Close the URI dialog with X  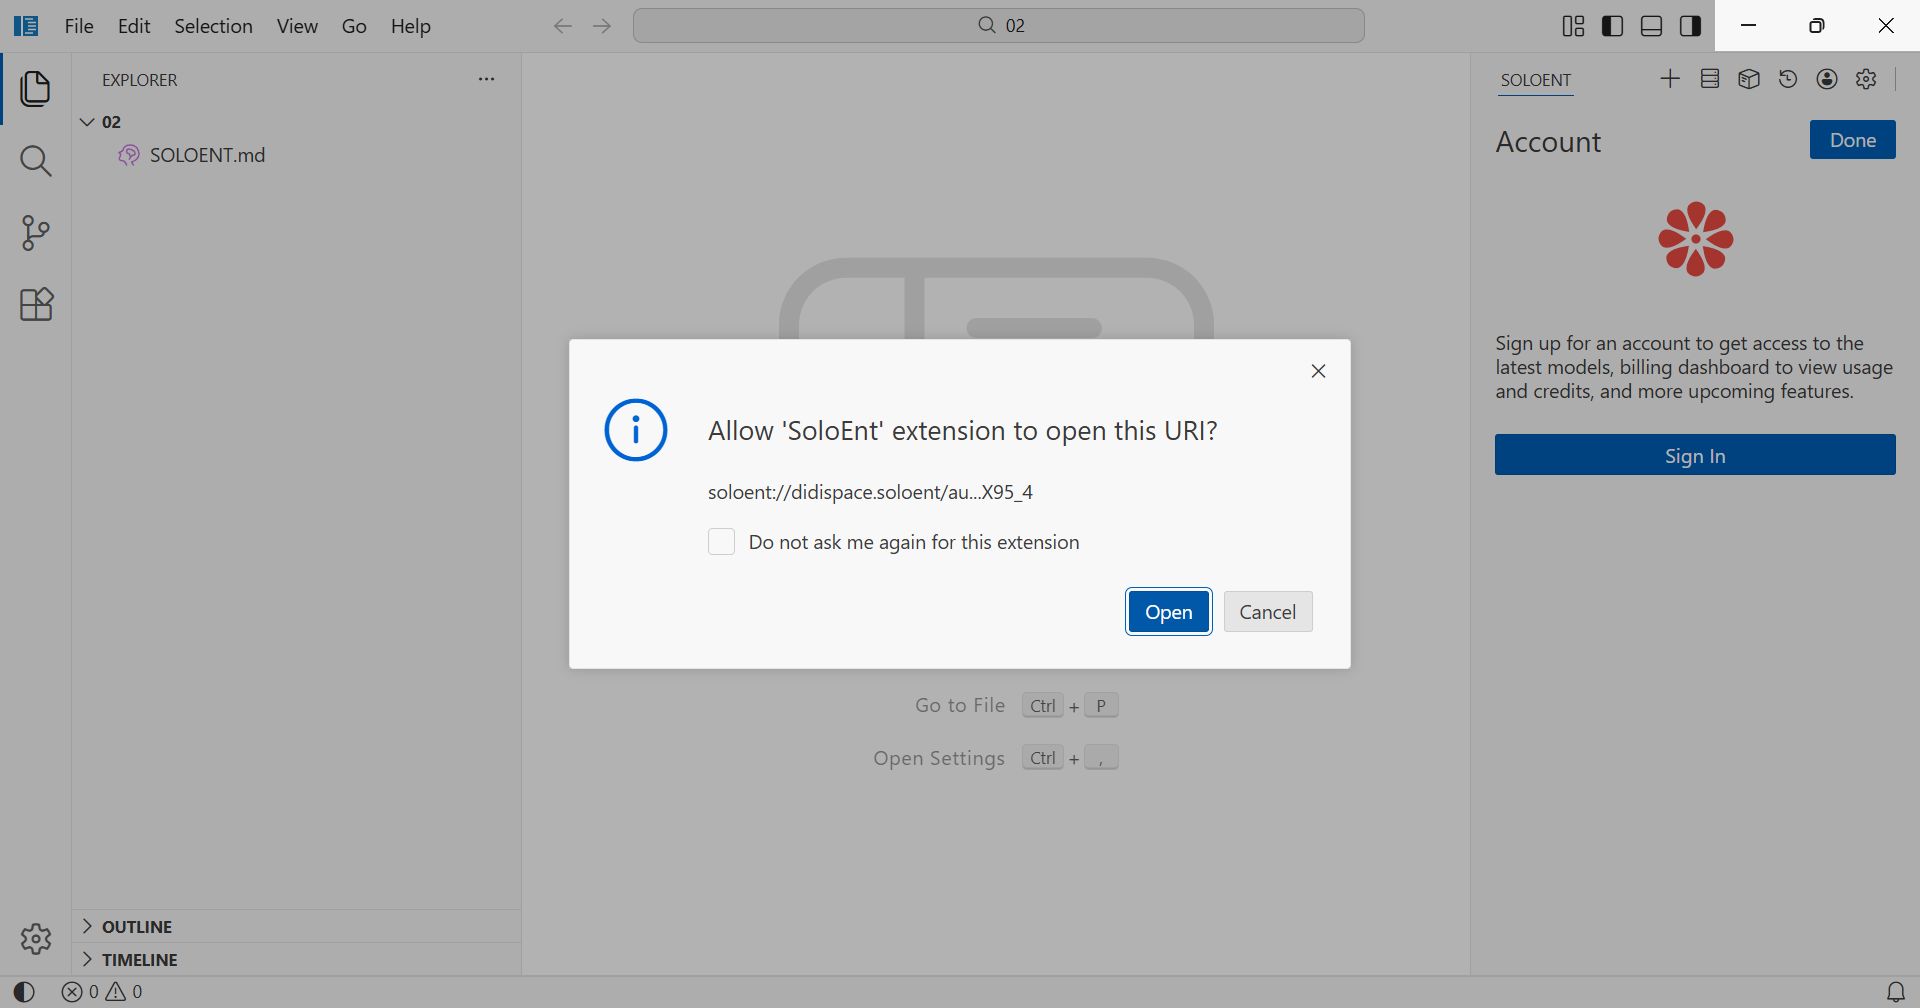point(1319,371)
